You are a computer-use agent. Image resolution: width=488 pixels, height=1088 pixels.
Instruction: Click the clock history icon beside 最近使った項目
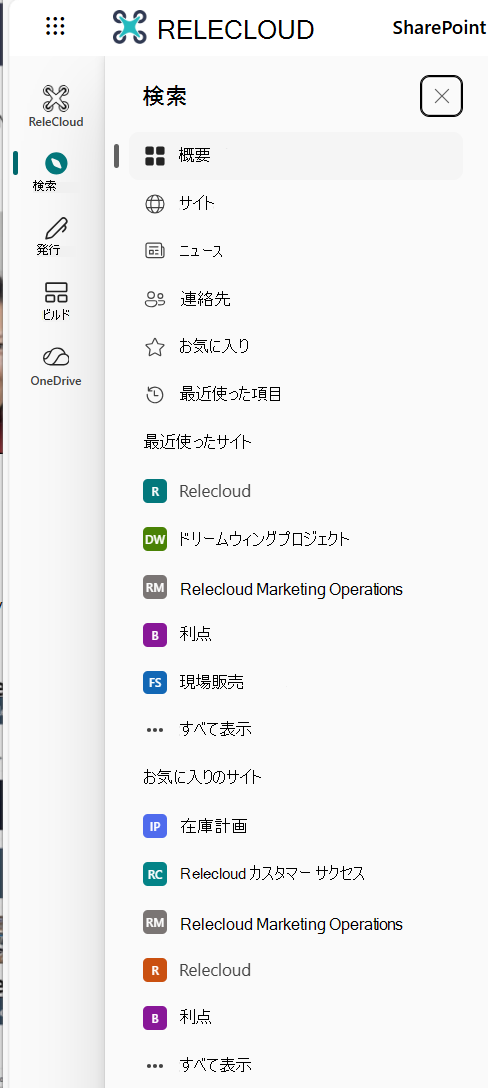(x=155, y=394)
